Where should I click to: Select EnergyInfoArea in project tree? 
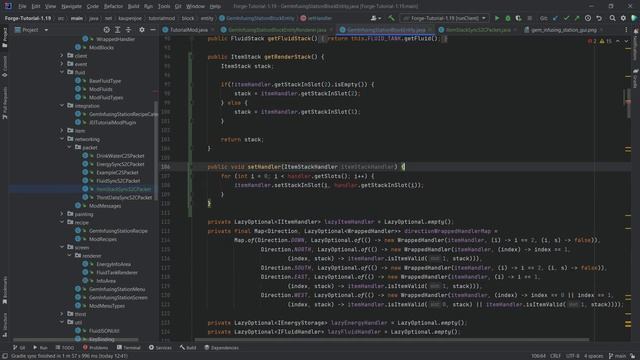(x=113, y=264)
